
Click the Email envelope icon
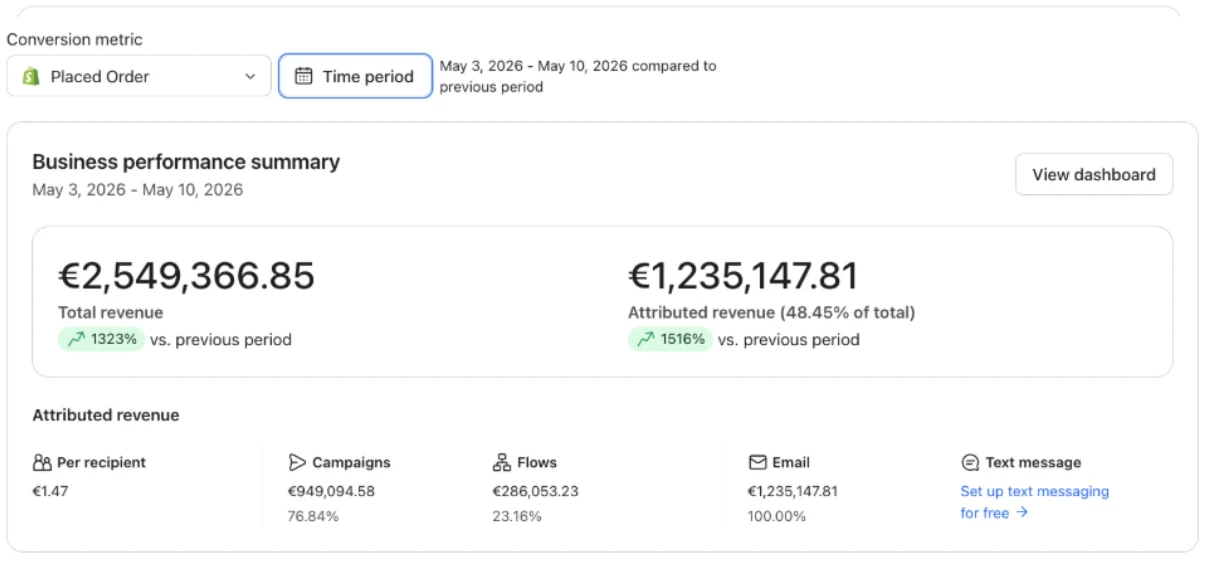pos(757,463)
